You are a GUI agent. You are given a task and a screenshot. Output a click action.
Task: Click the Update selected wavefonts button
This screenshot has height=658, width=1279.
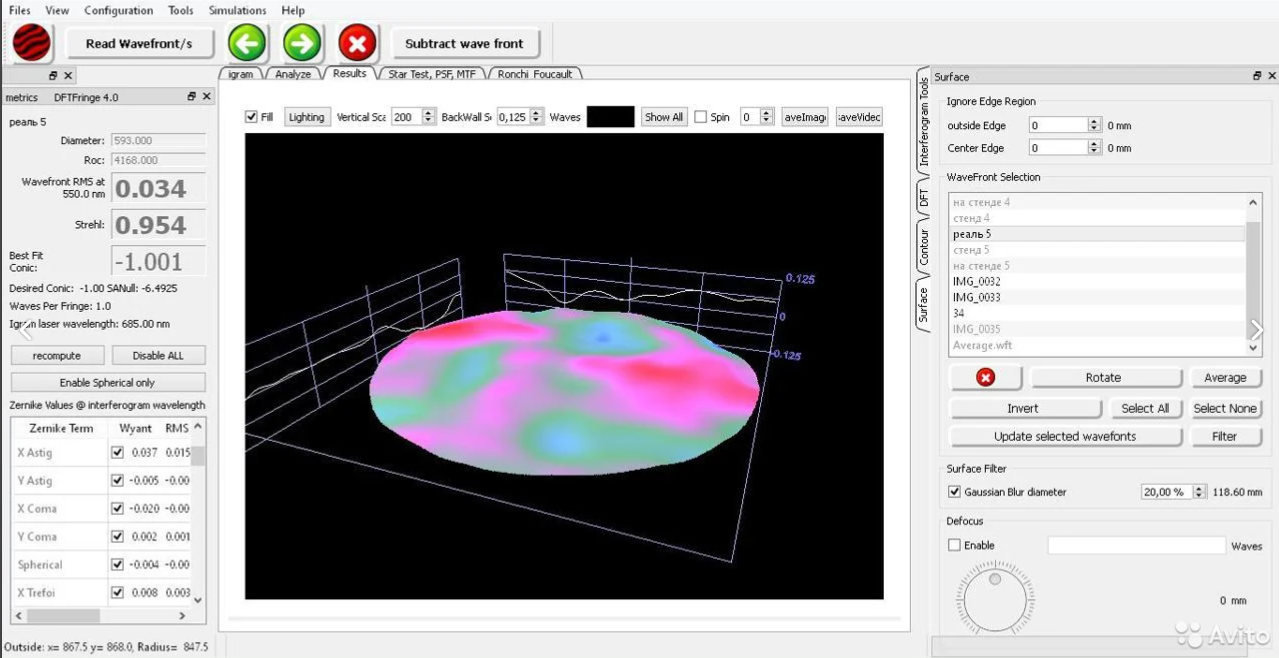pyautogui.click(x=1065, y=436)
